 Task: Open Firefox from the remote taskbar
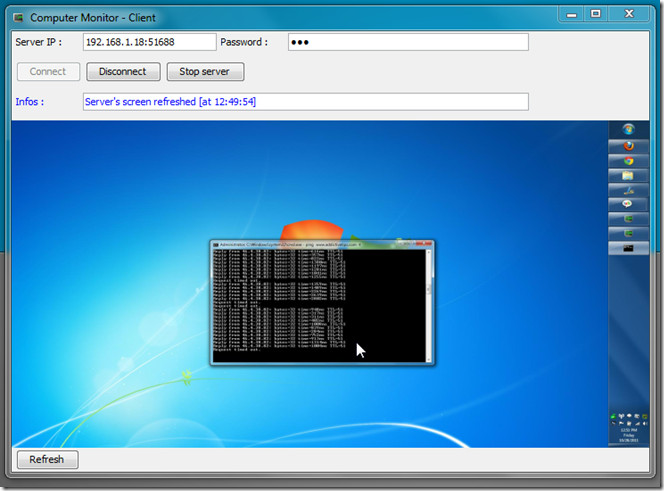[628, 145]
